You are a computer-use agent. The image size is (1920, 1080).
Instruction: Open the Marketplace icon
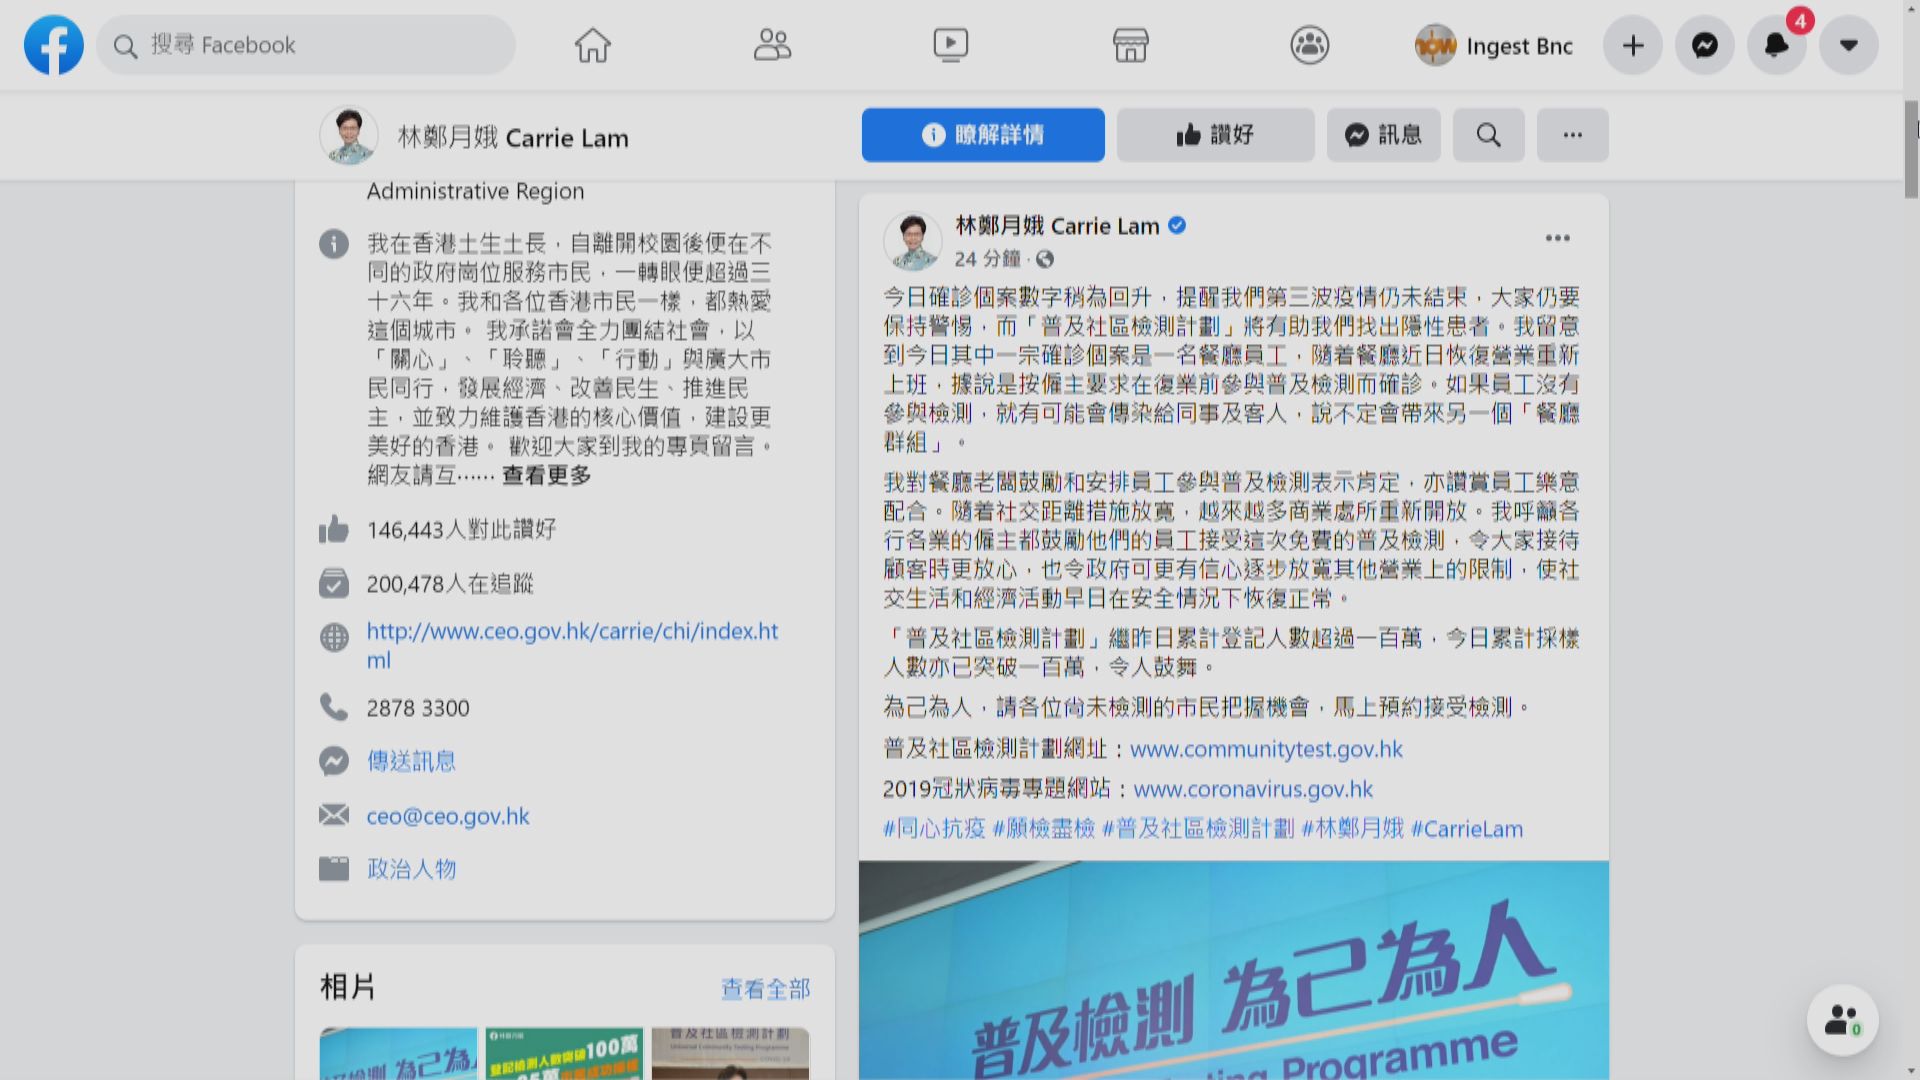pos(1130,44)
